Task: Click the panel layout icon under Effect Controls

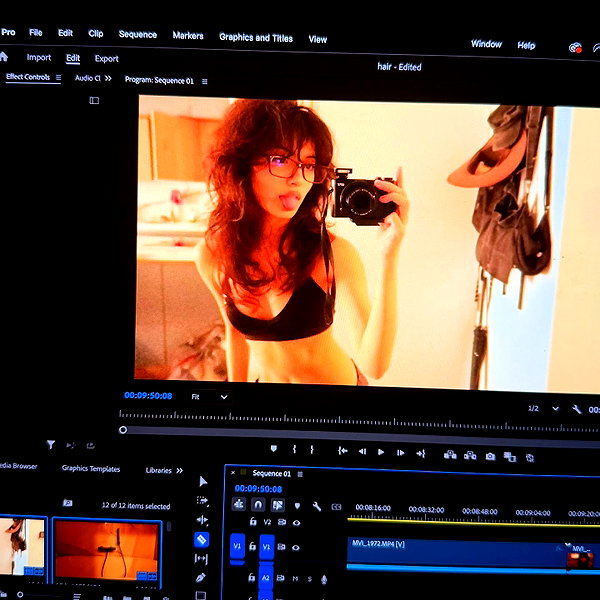Action: coord(94,100)
